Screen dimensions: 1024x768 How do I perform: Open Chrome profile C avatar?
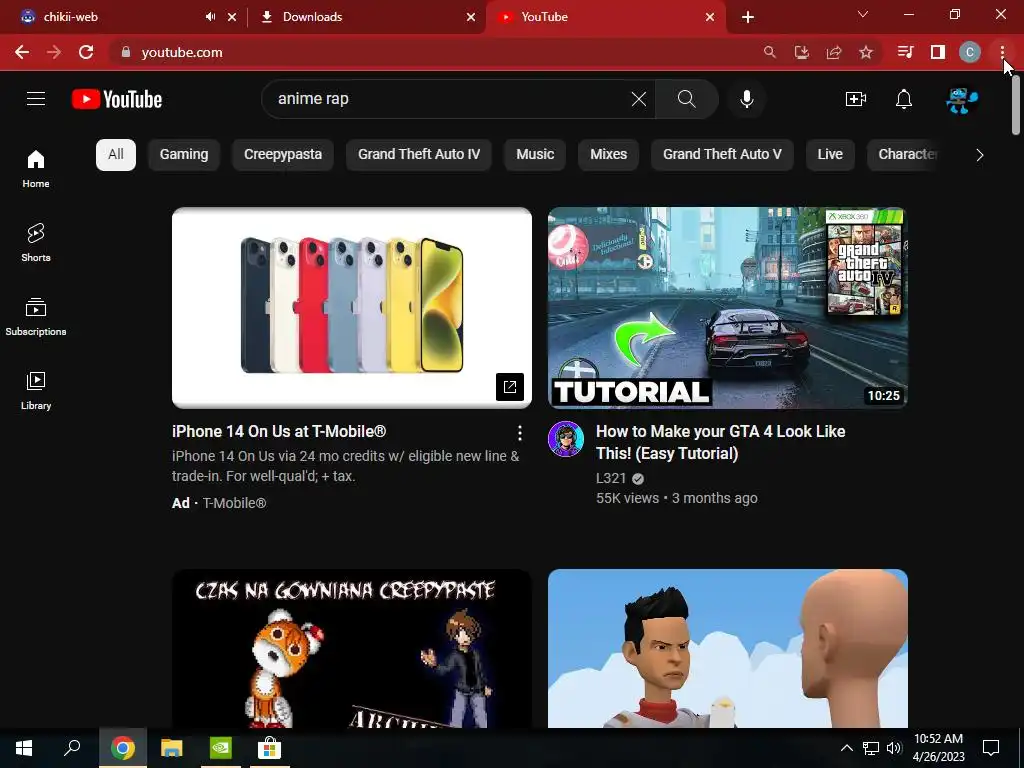click(970, 52)
